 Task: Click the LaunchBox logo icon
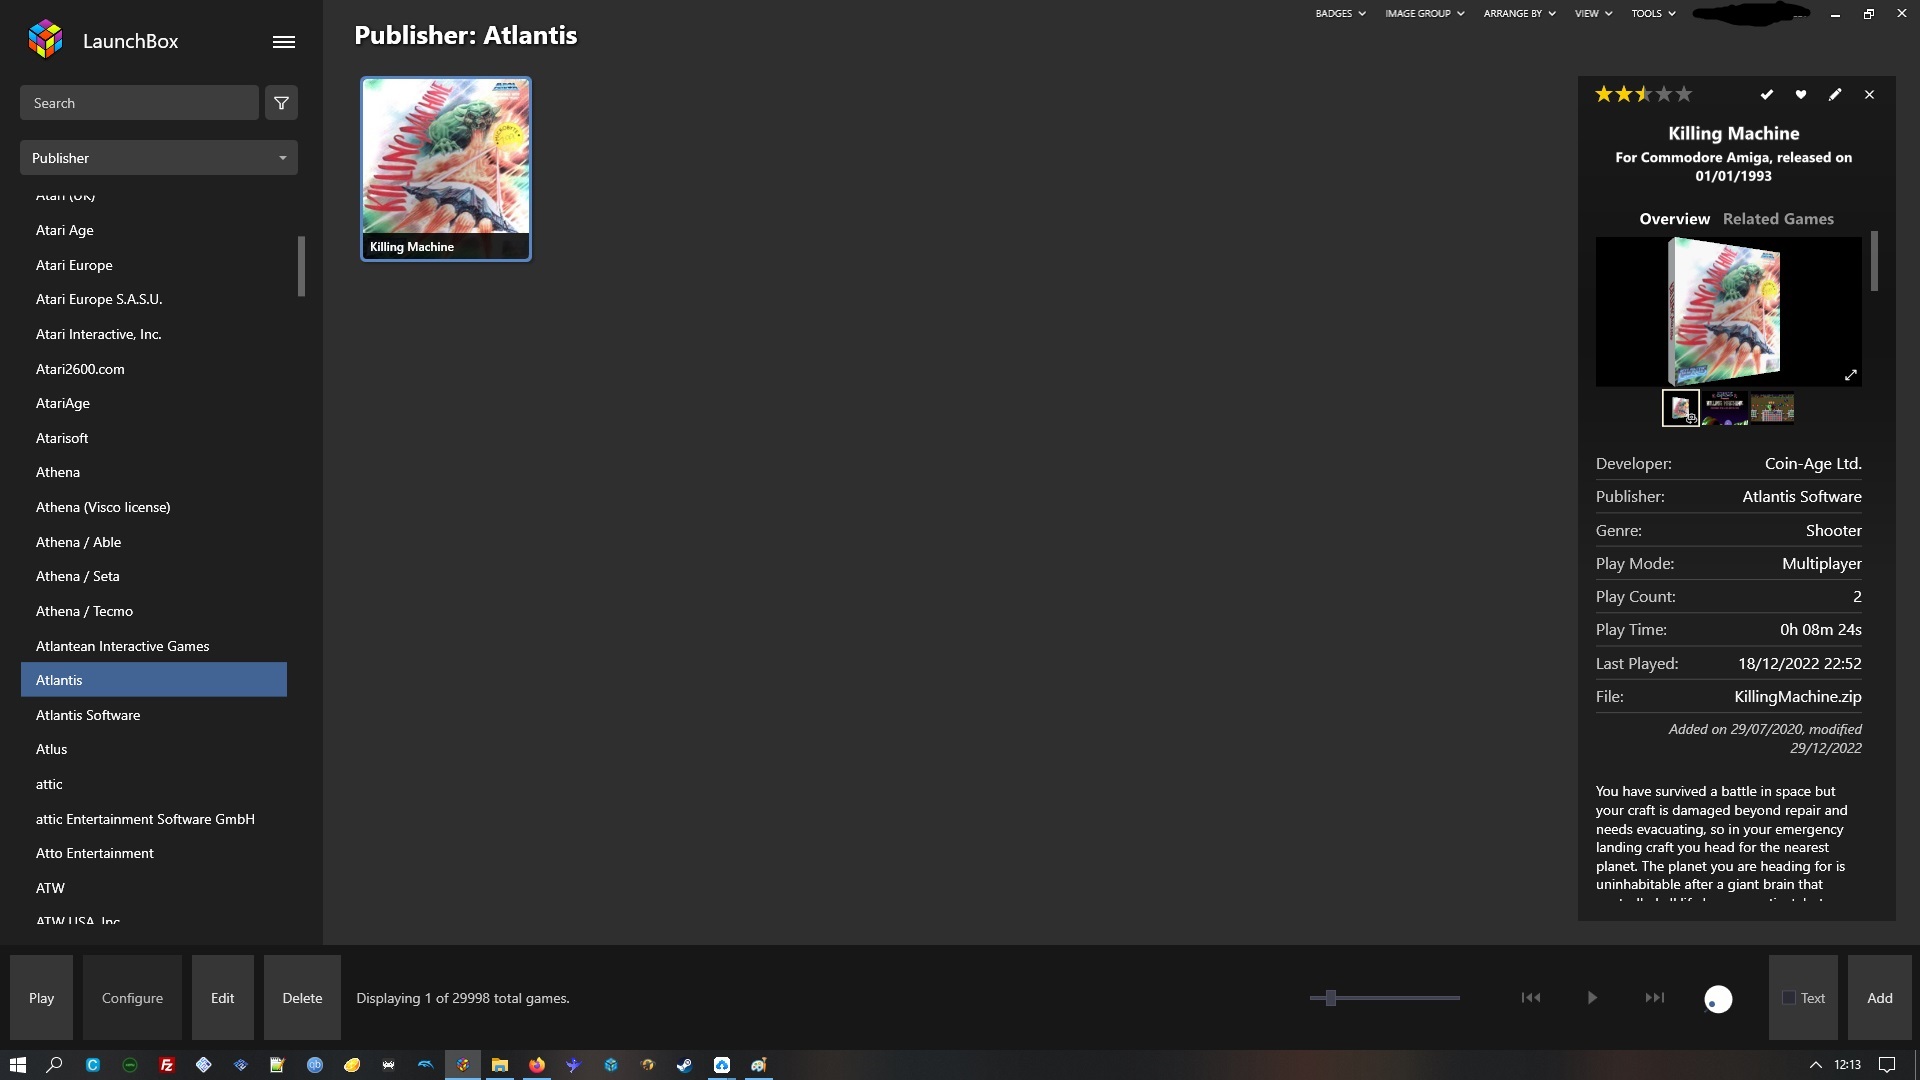(45, 40)
